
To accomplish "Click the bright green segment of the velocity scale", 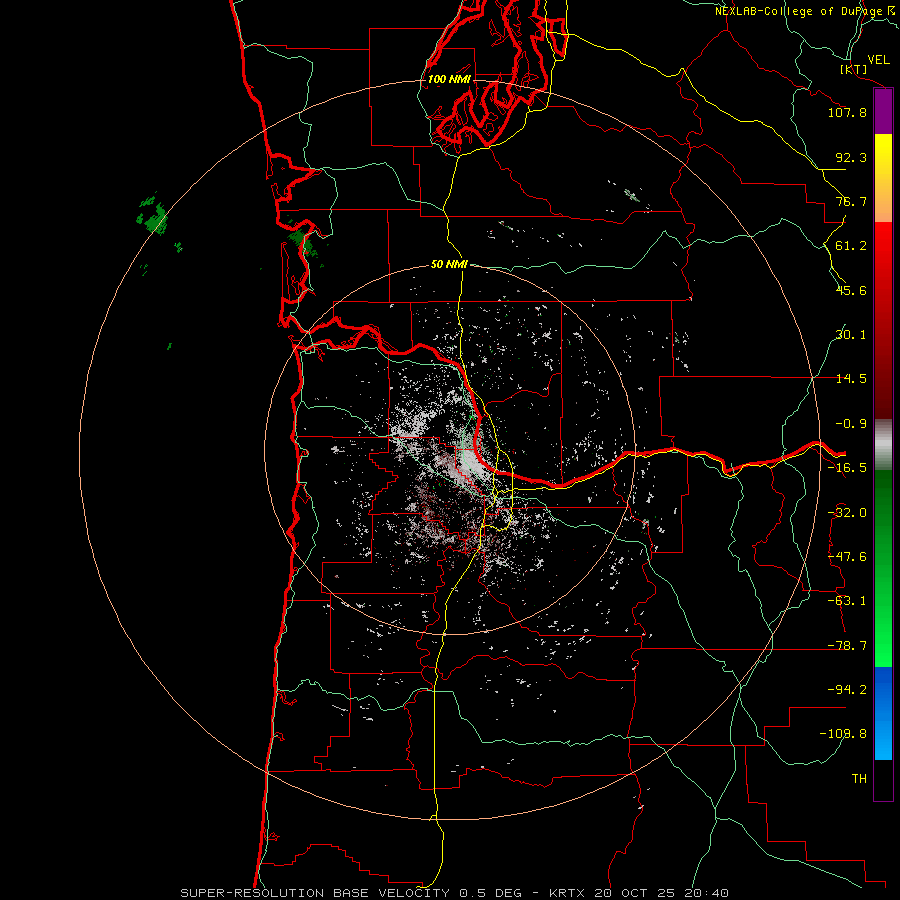I will coord(883,568).
